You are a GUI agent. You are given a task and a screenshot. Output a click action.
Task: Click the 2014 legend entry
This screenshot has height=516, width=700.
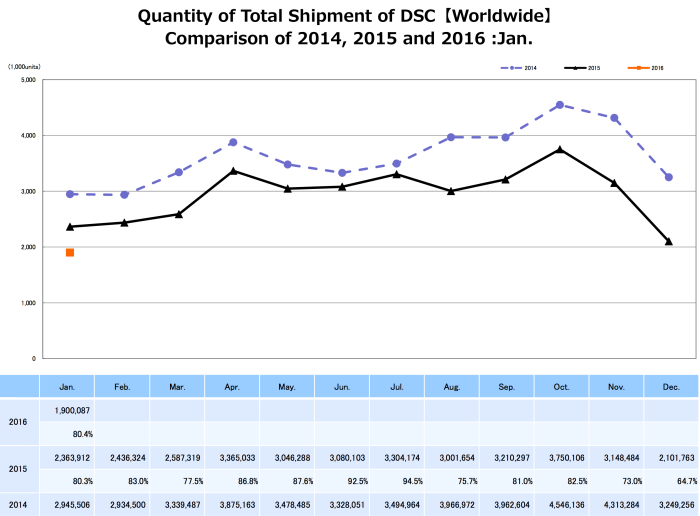coord(518,68)
